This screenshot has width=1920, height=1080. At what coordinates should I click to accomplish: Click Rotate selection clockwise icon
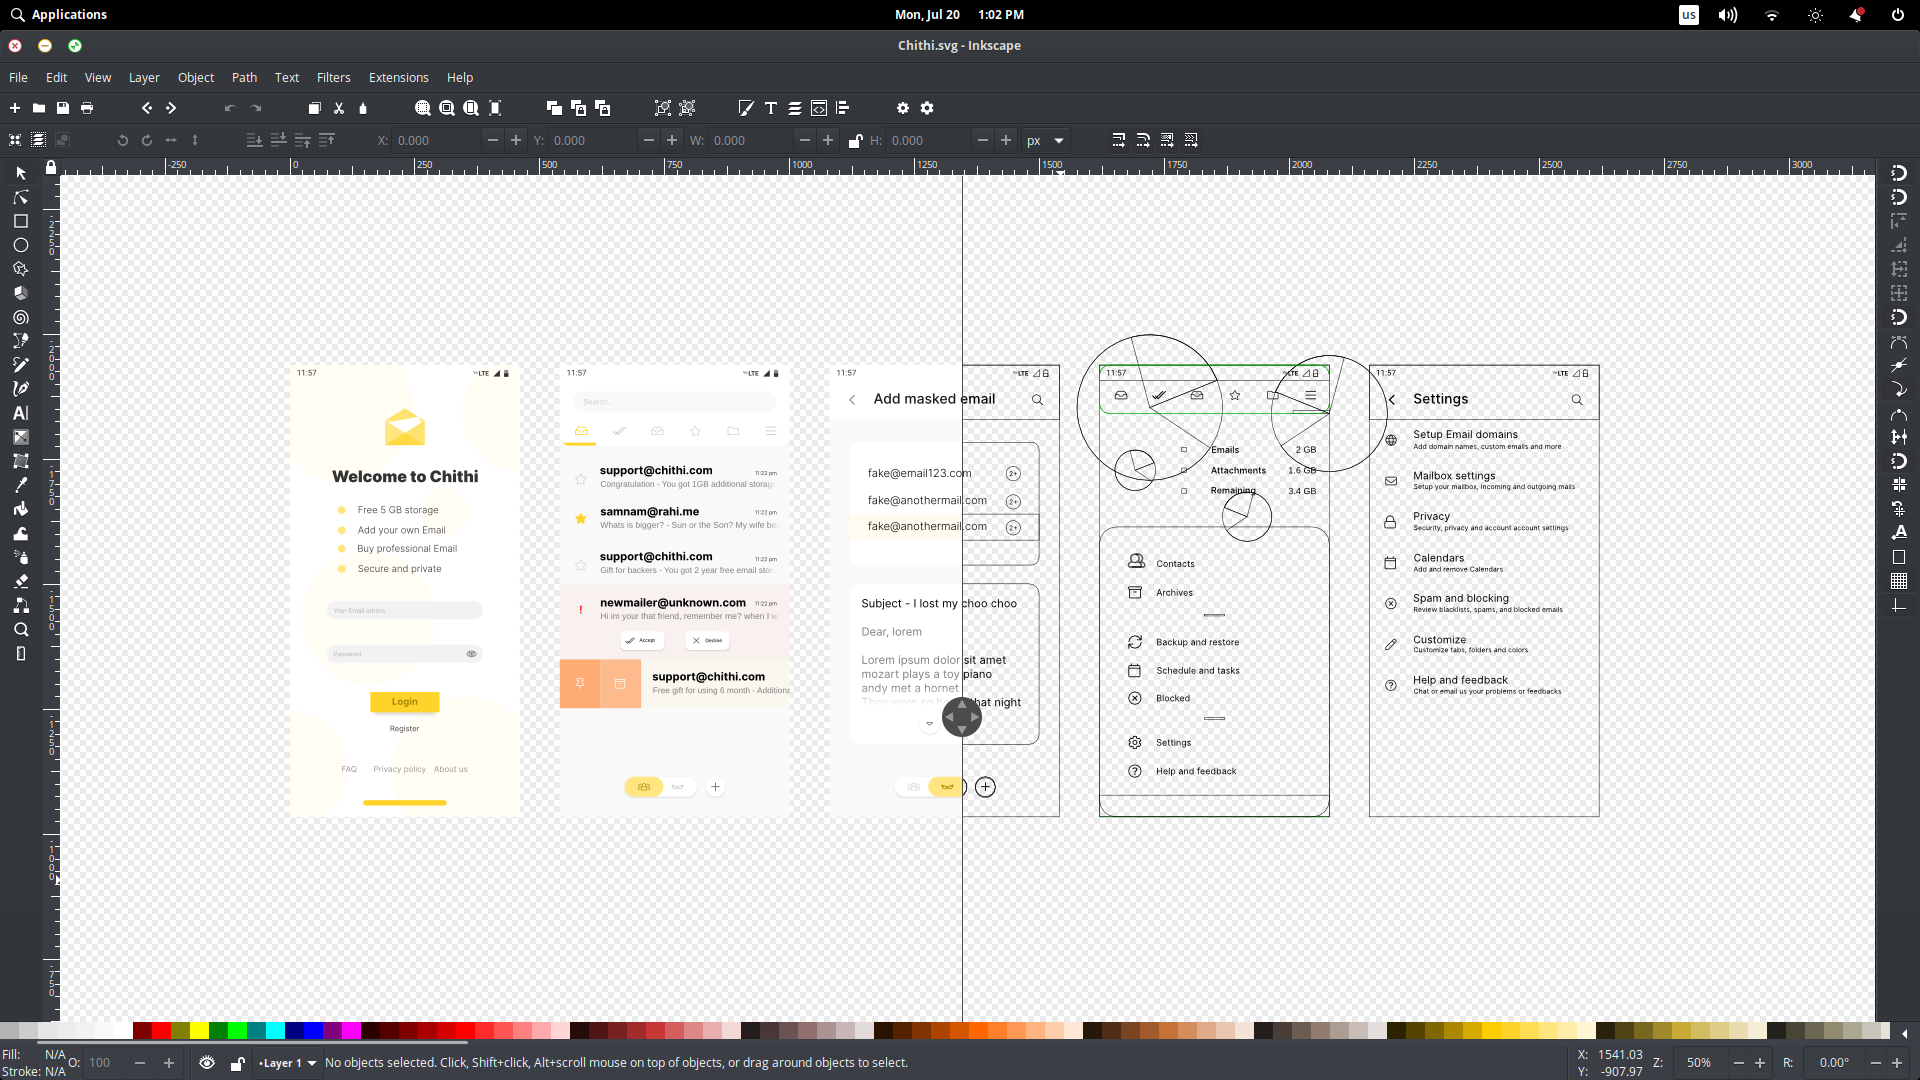(x=147, y=140)
